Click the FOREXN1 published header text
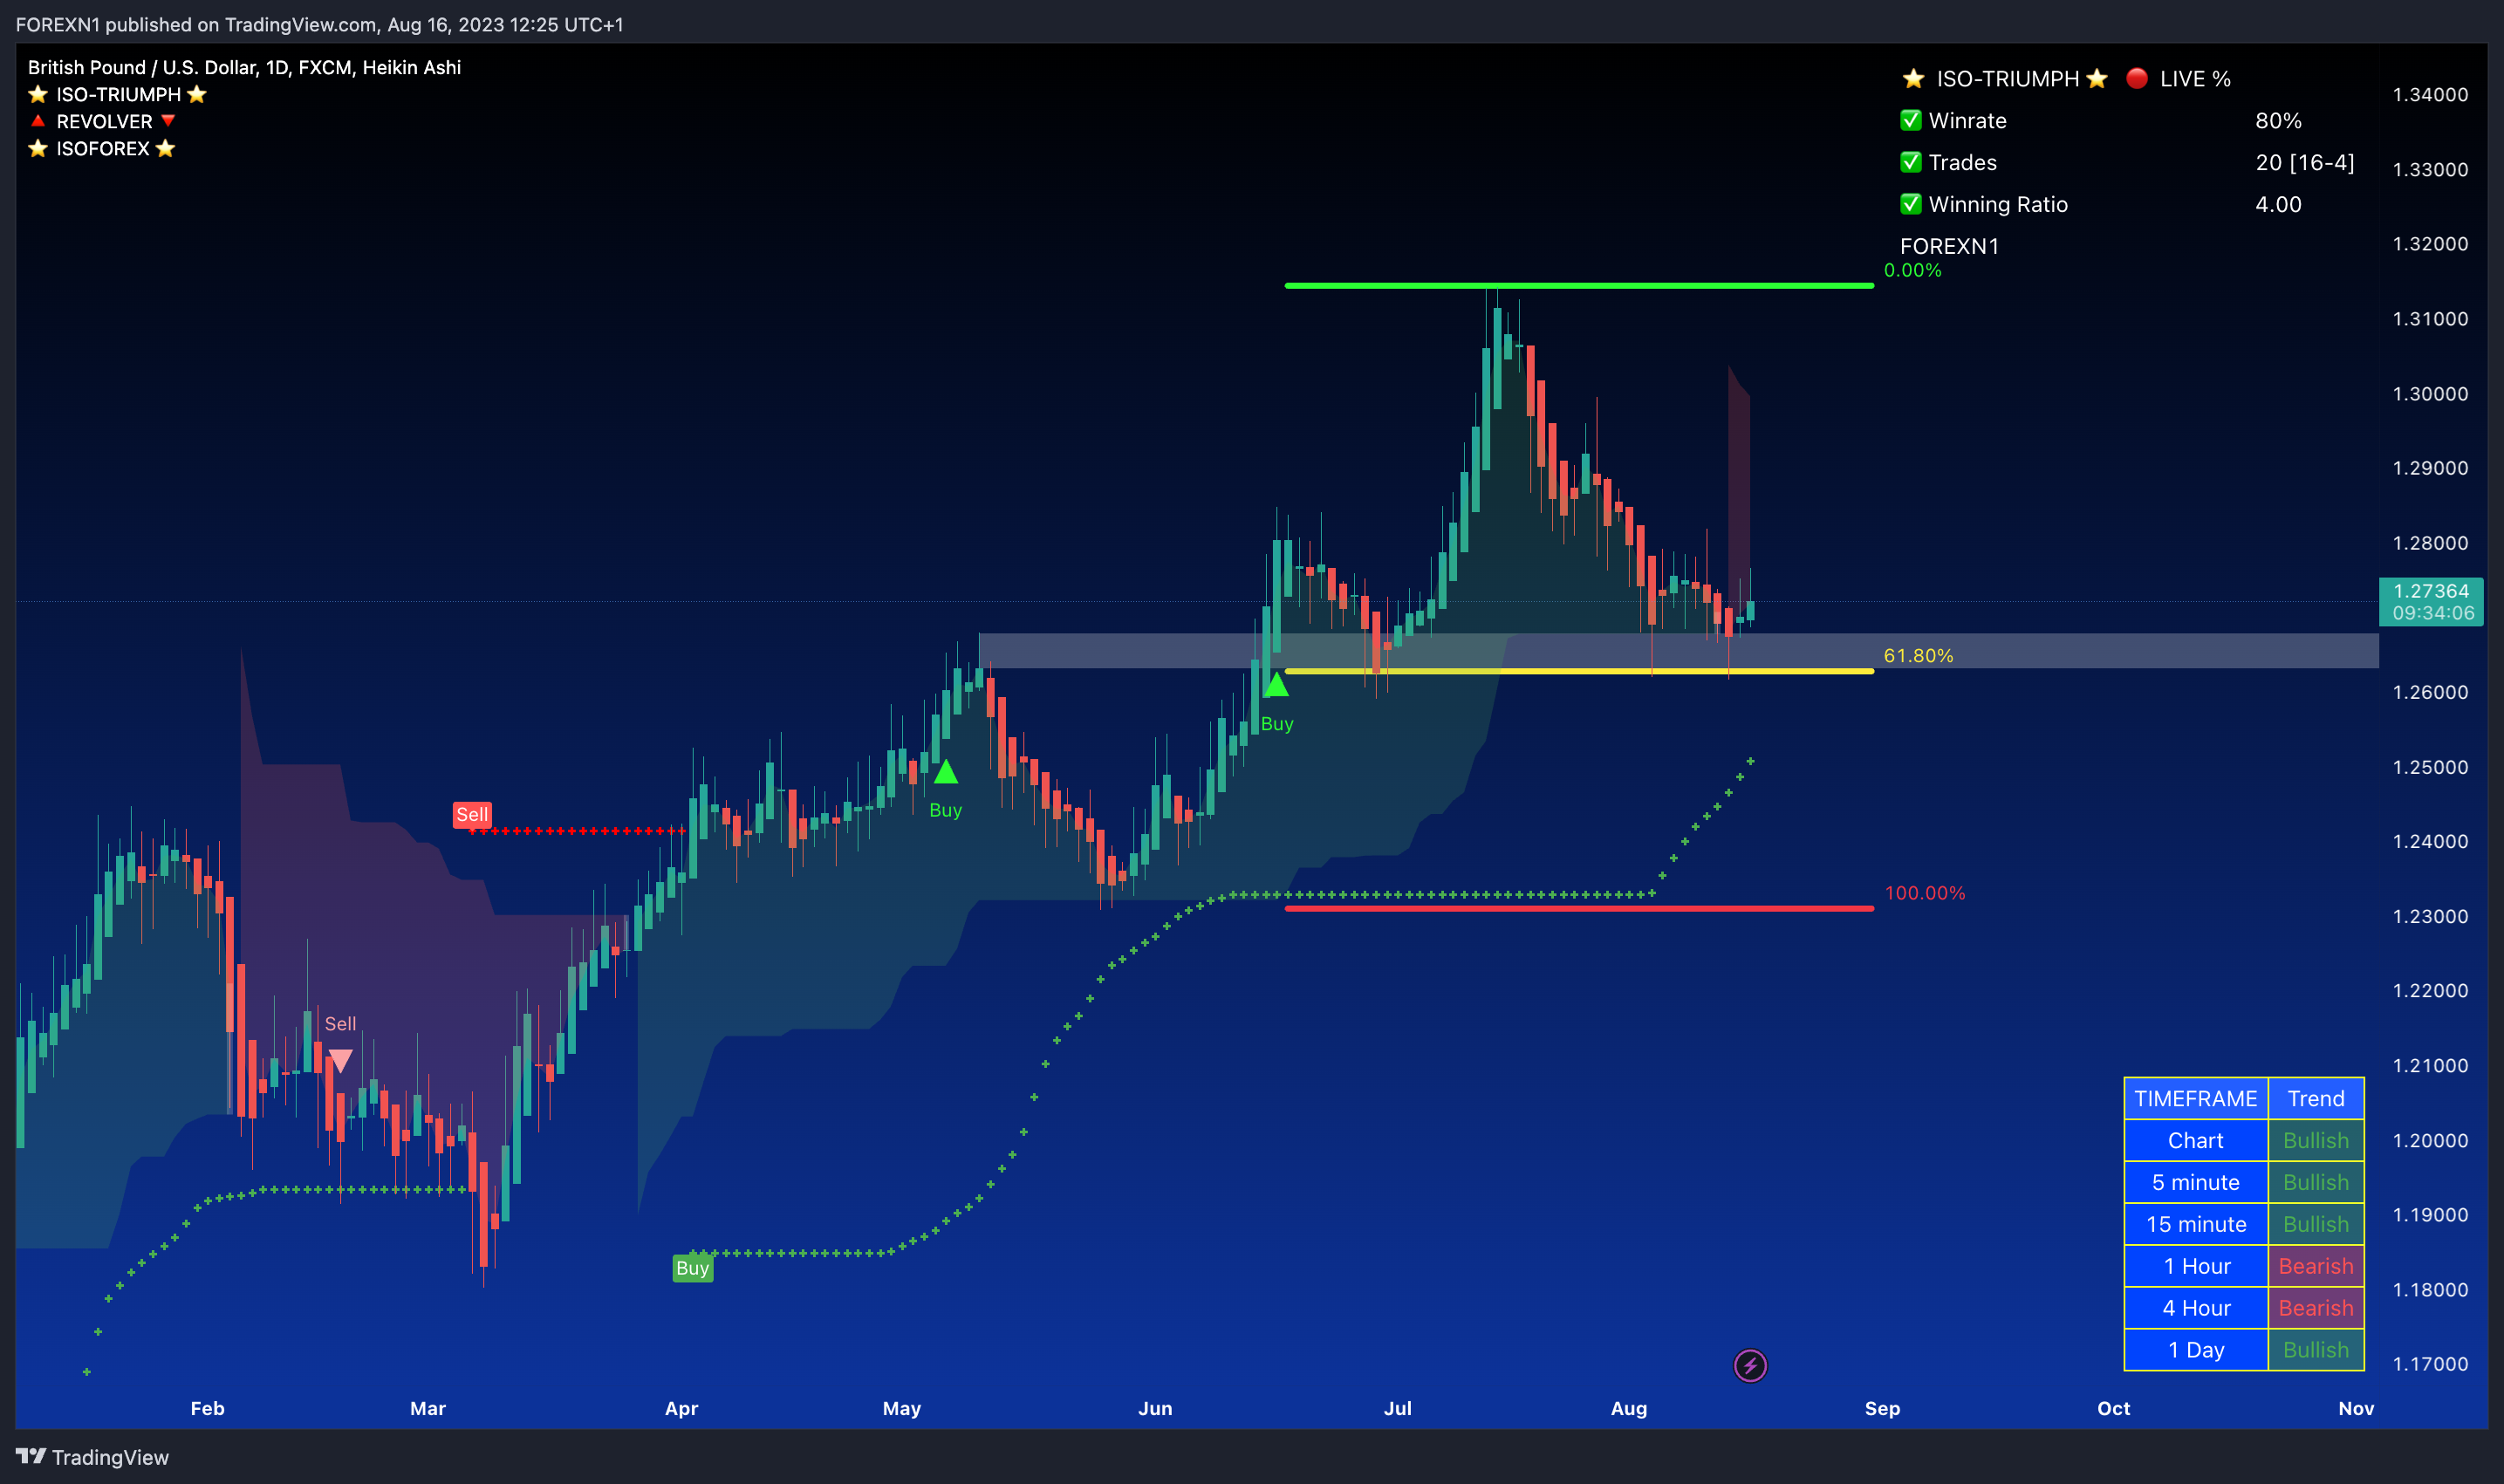This screenshot has height=1484, width=2504. point(319,24)
